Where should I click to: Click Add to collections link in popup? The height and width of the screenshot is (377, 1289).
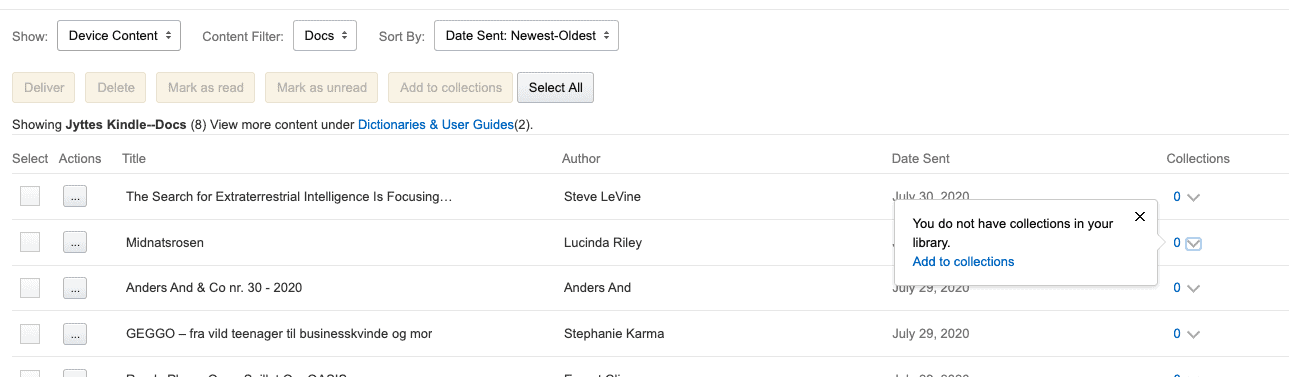point(963,262)
